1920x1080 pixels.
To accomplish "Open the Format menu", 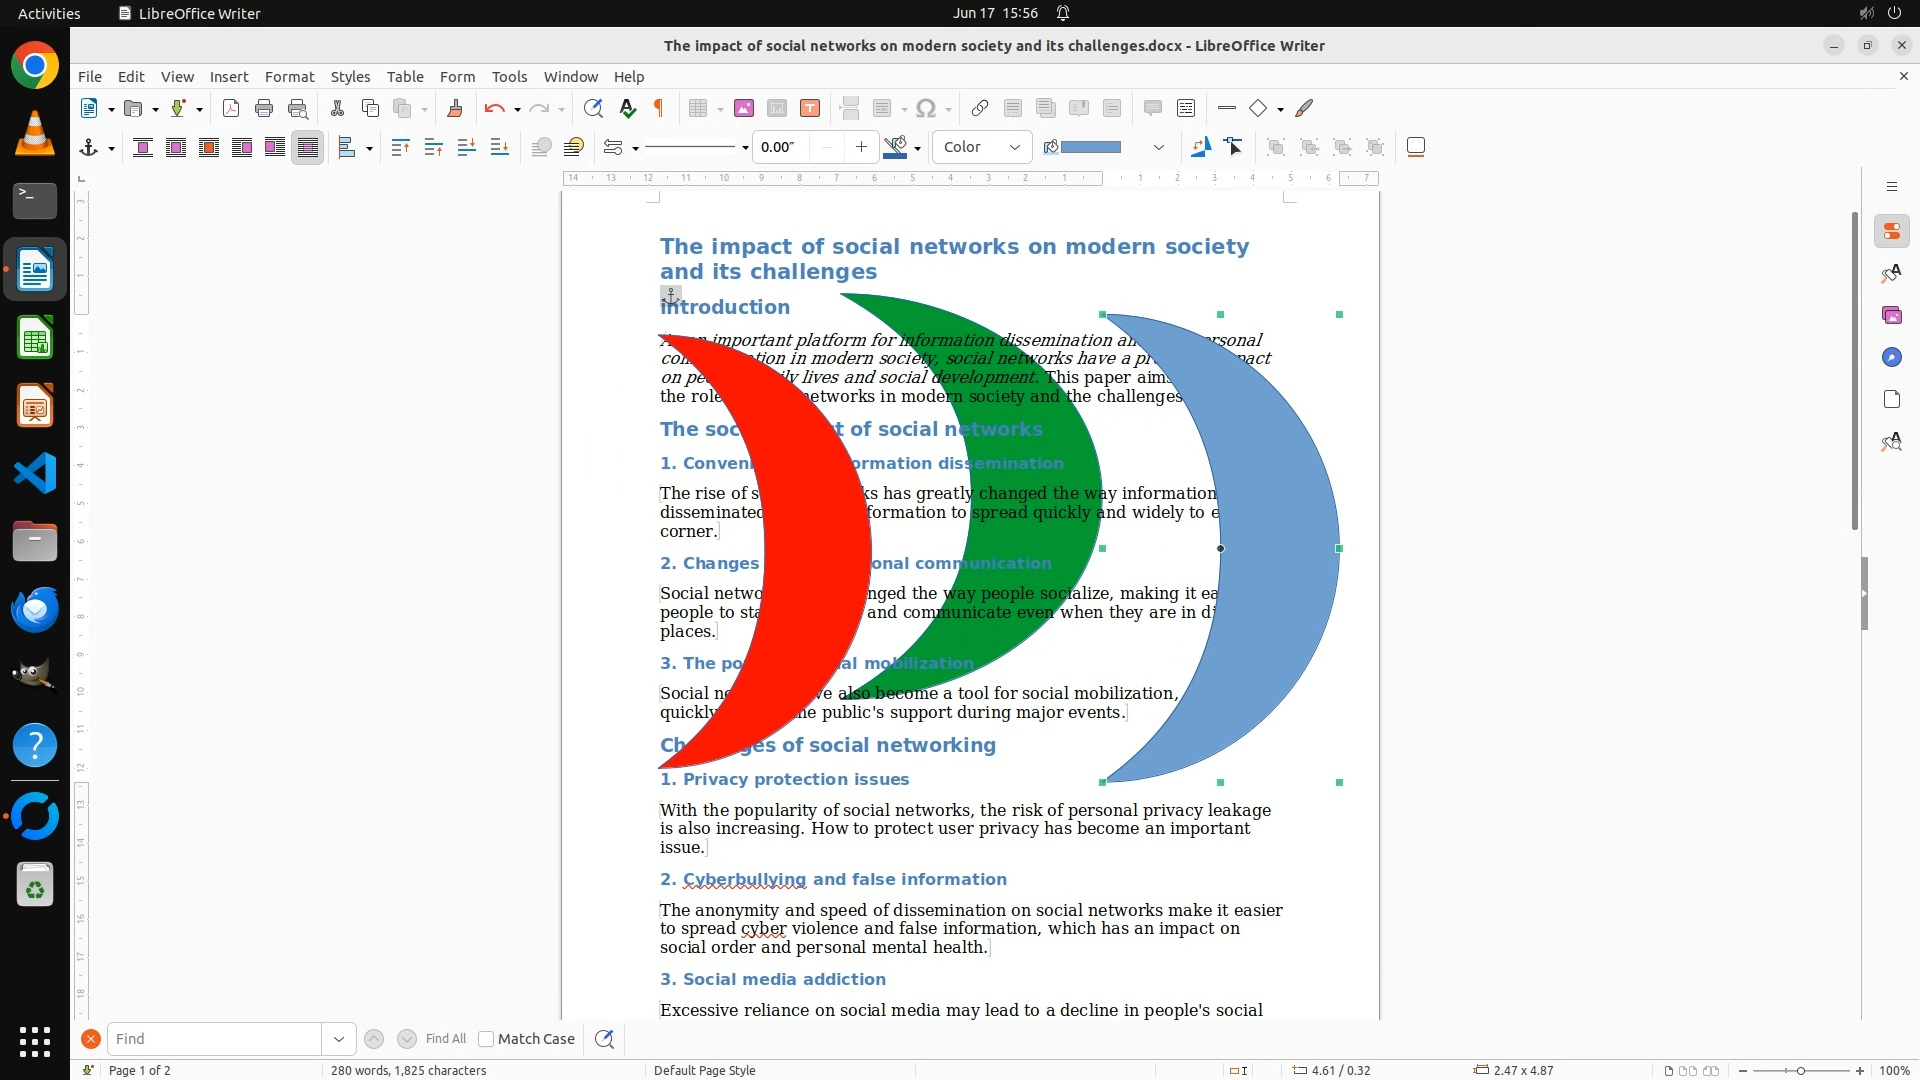I will [289, 77].
